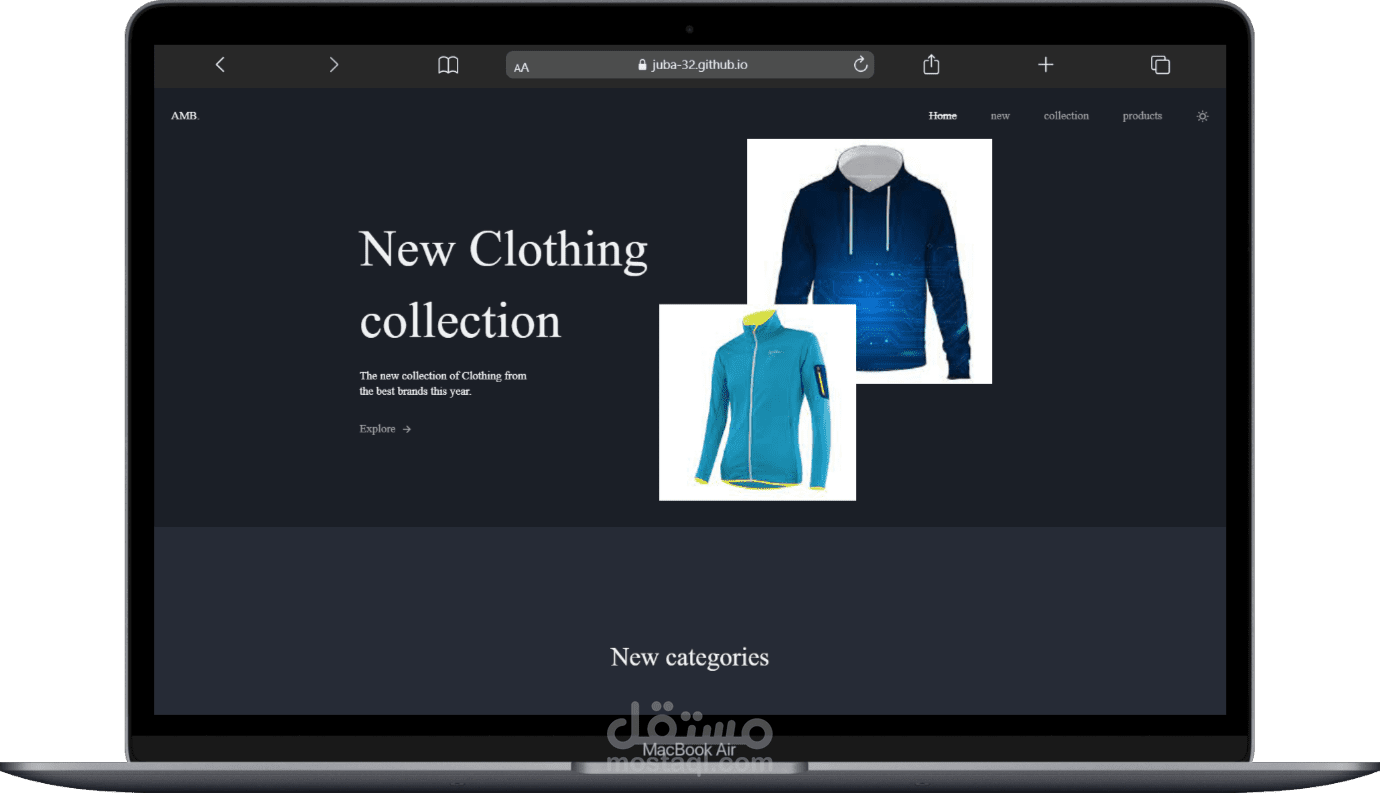Reload the page with the refresh icon
The width and height of the screenshot is (1380, 793).
860,65
